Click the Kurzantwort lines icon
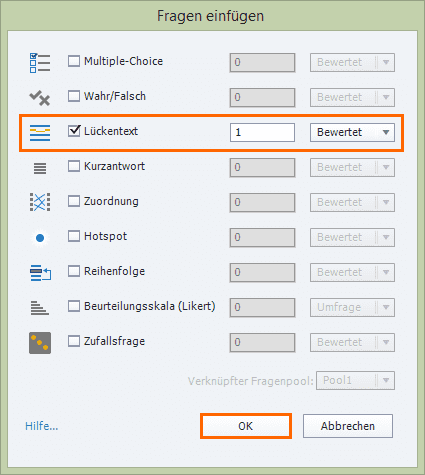 coord(40,168)
